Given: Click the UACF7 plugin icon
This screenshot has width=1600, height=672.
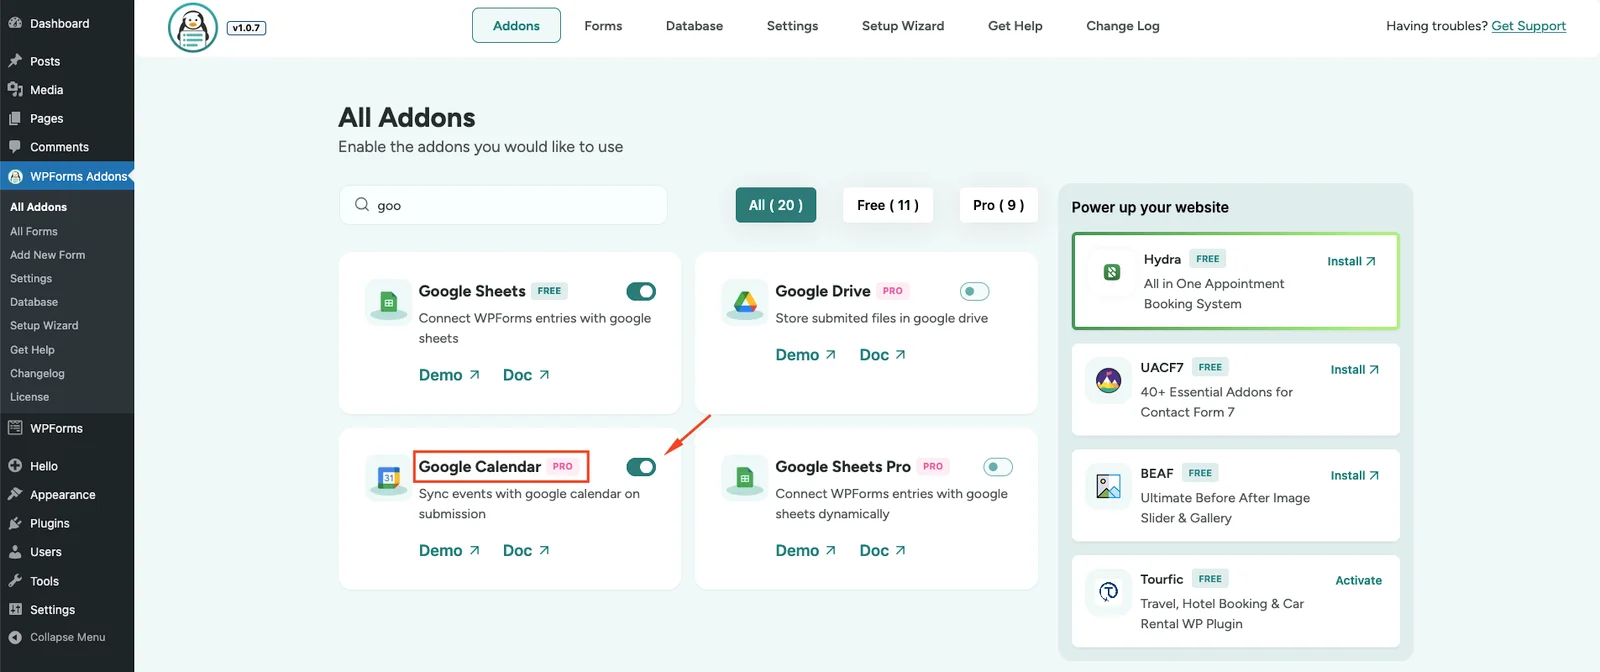Looking at the screenshot, I should [1108, 380].
